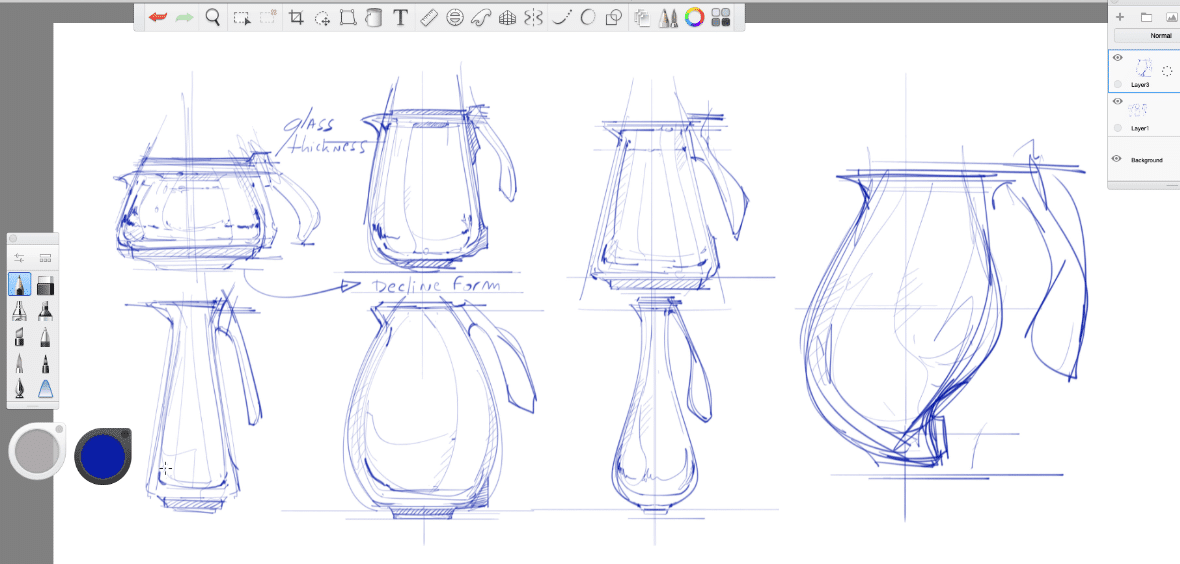
Task: Hide the Background layer
Action: (1118, 159)
